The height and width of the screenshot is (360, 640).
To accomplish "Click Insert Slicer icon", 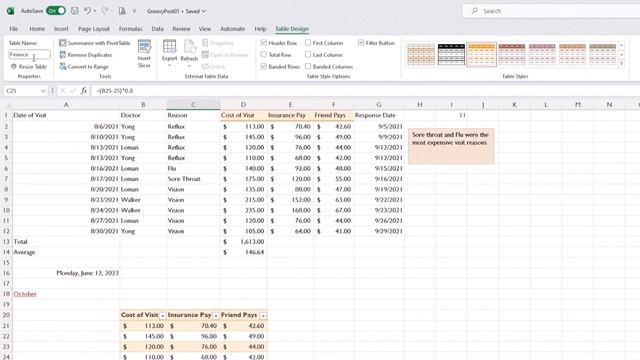I will point(144,47).
